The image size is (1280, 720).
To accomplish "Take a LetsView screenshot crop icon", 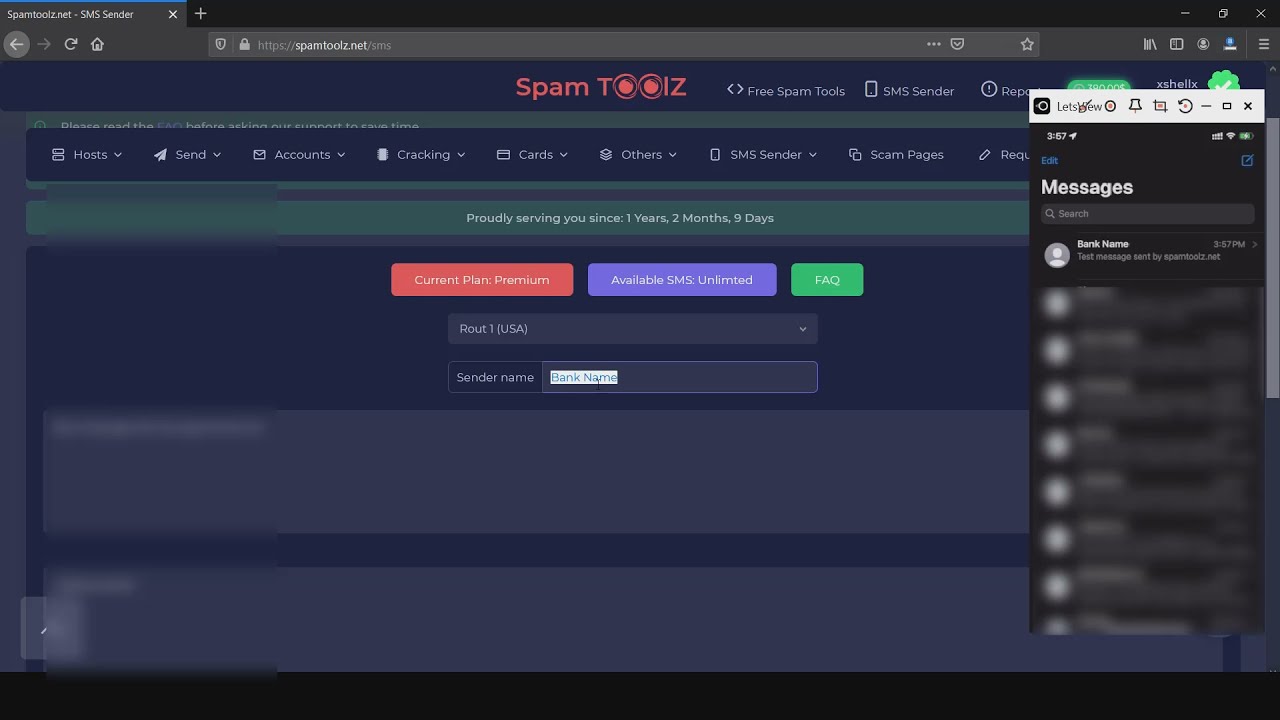I will tap(1160, 106).
